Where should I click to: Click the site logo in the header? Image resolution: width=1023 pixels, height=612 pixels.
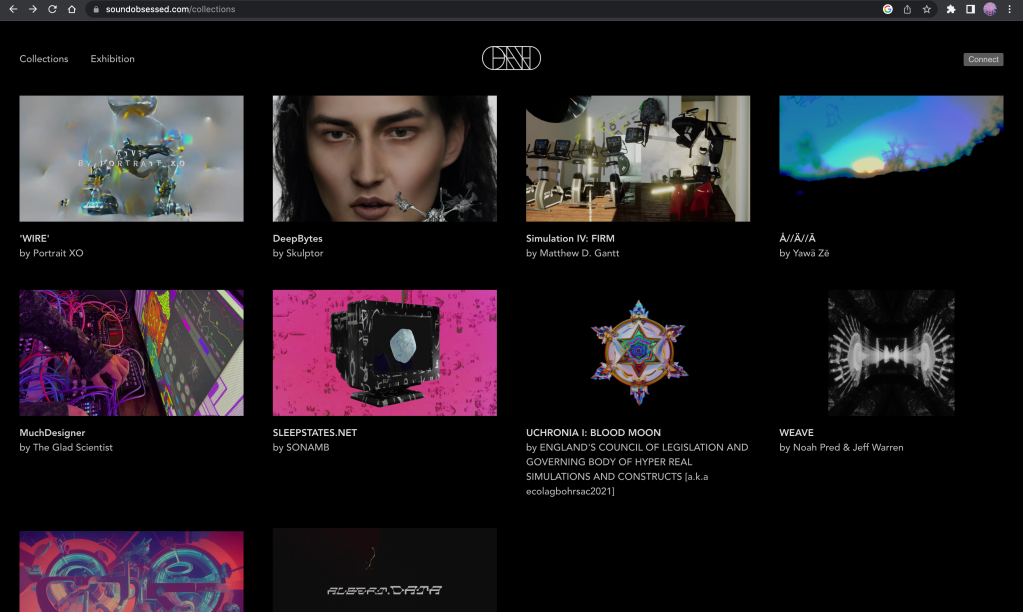tap(511, 59)
